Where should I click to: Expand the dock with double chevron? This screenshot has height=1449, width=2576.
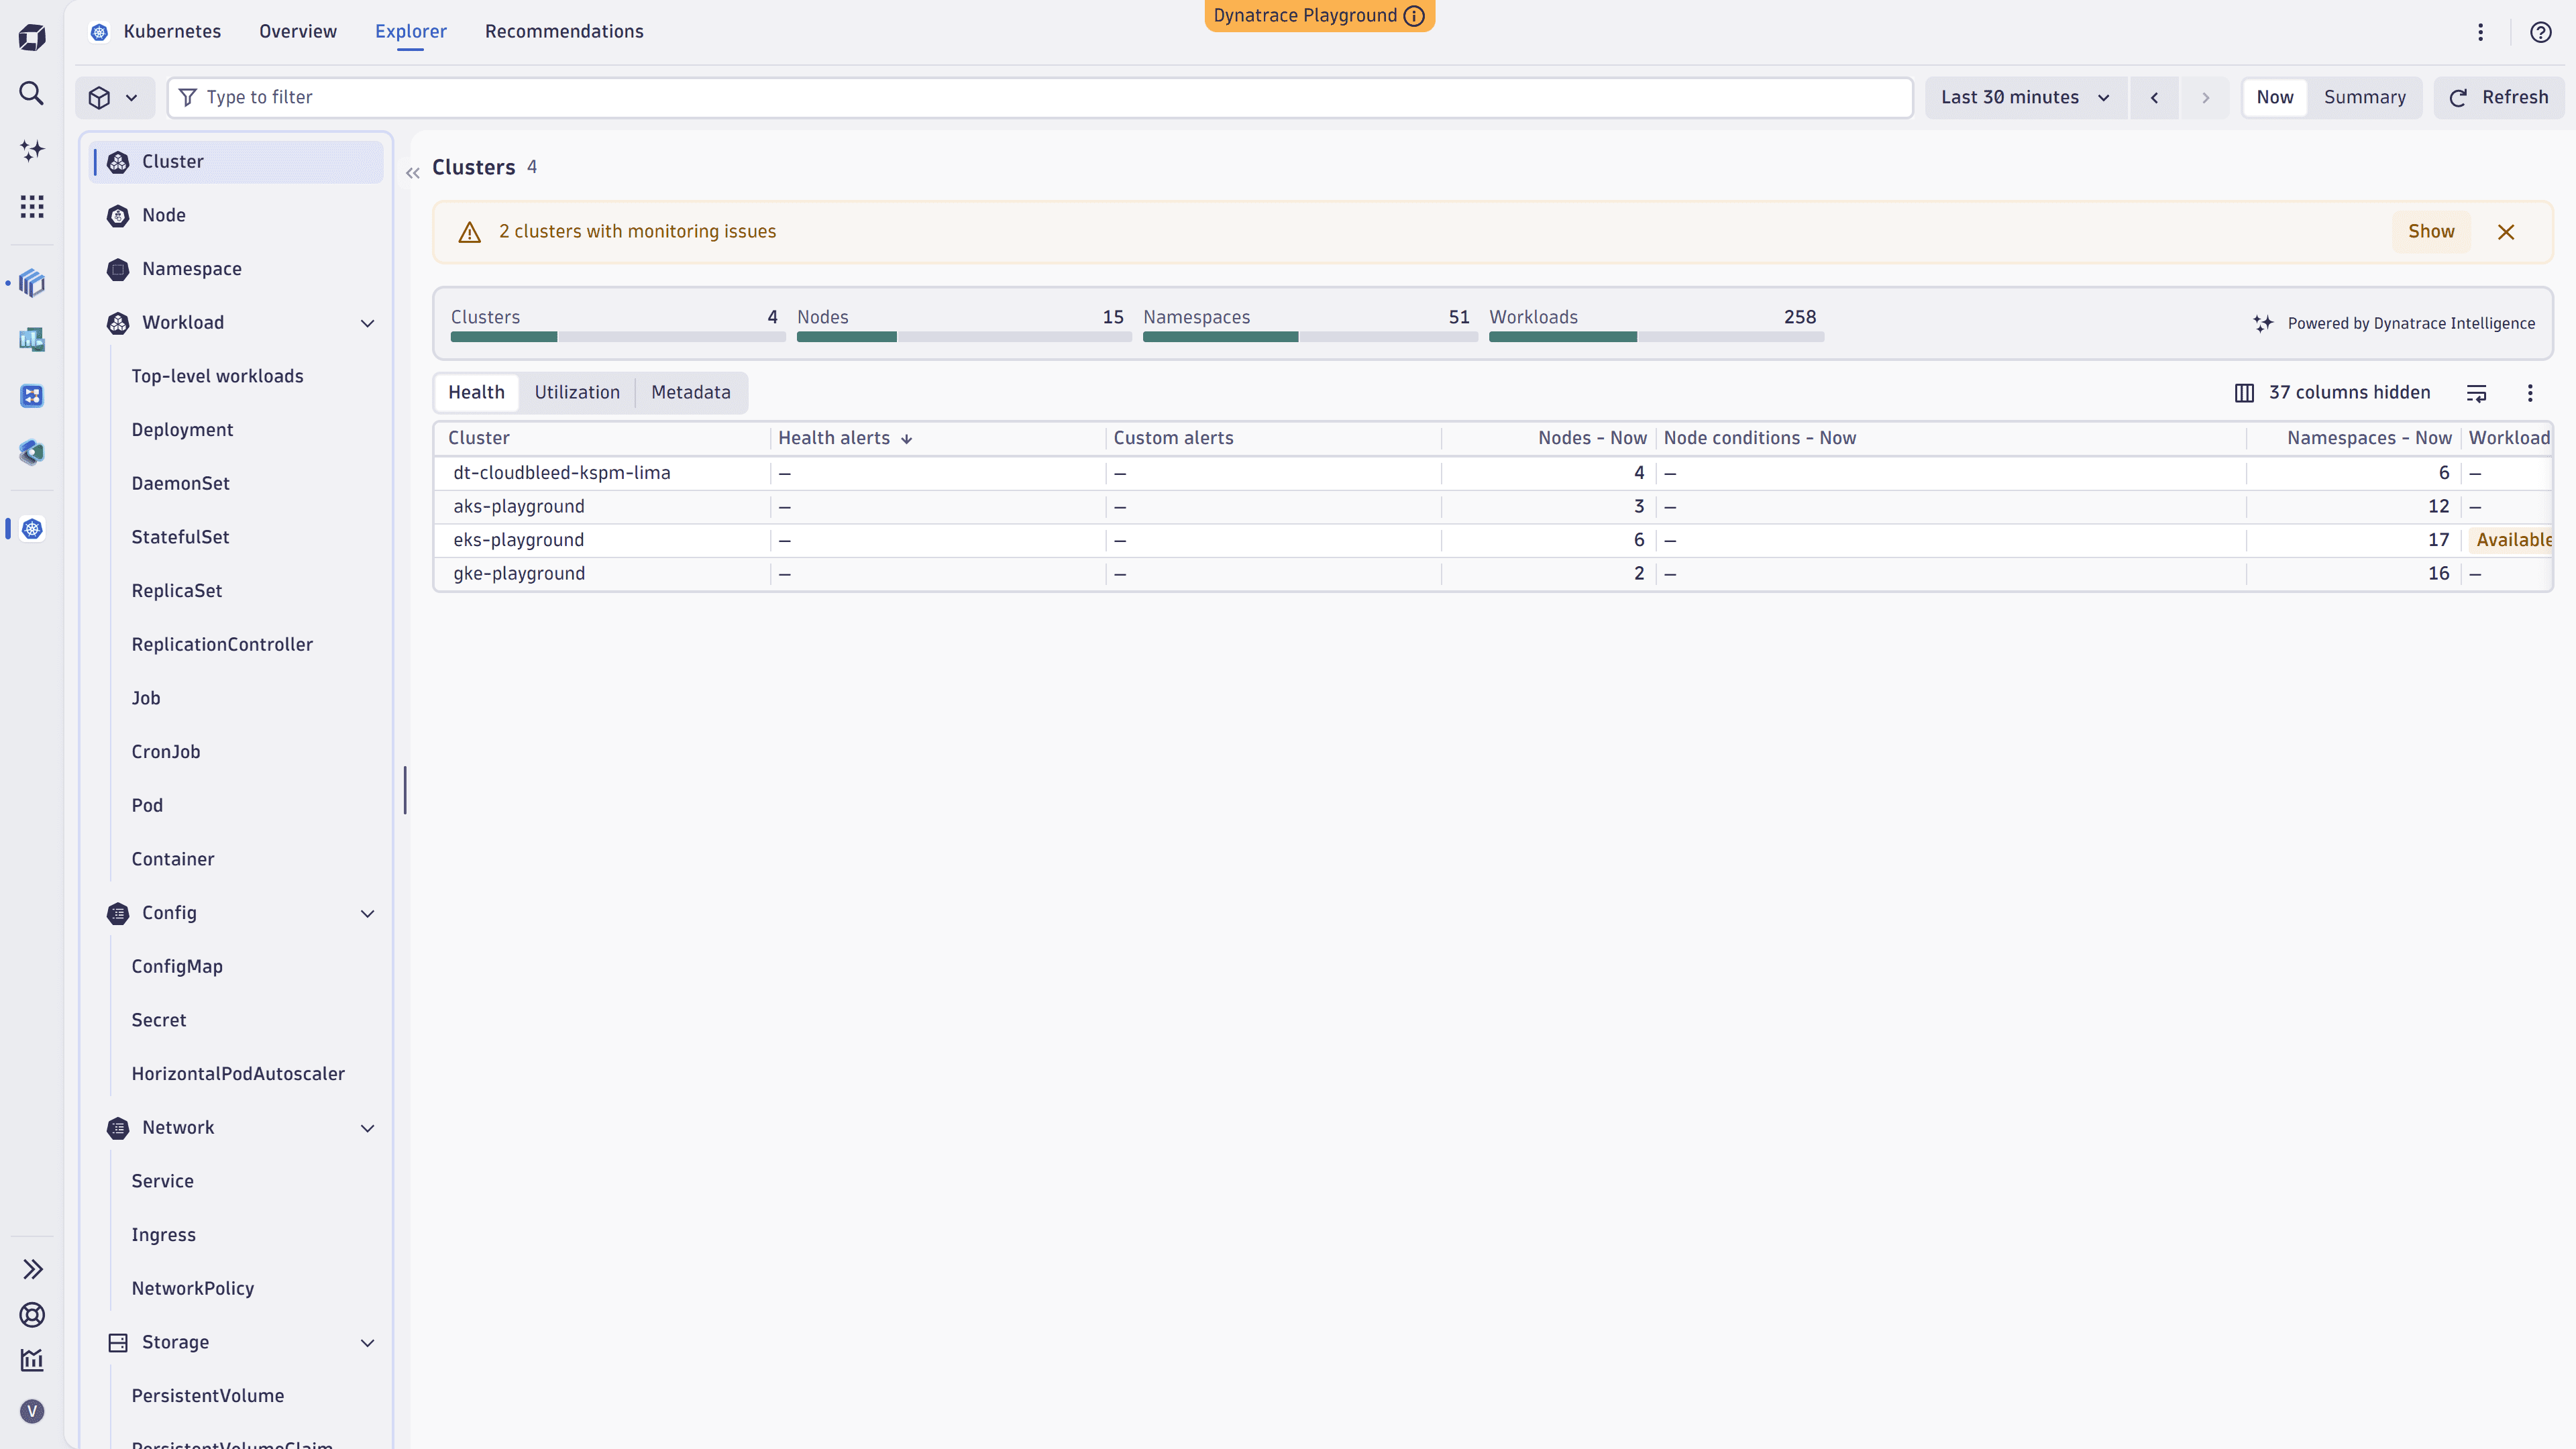point(32,1269)
